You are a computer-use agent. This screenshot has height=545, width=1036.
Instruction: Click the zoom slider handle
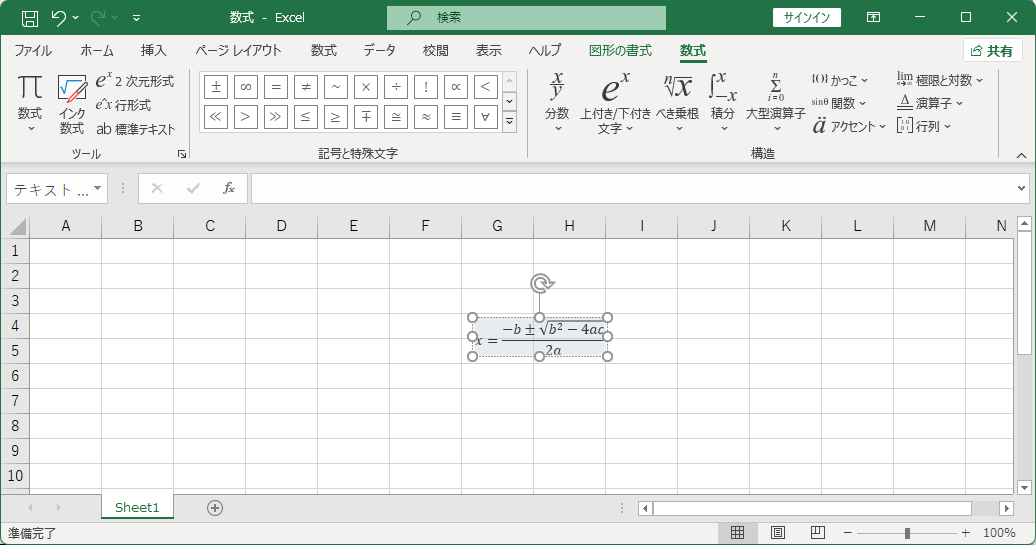[907, 532]
